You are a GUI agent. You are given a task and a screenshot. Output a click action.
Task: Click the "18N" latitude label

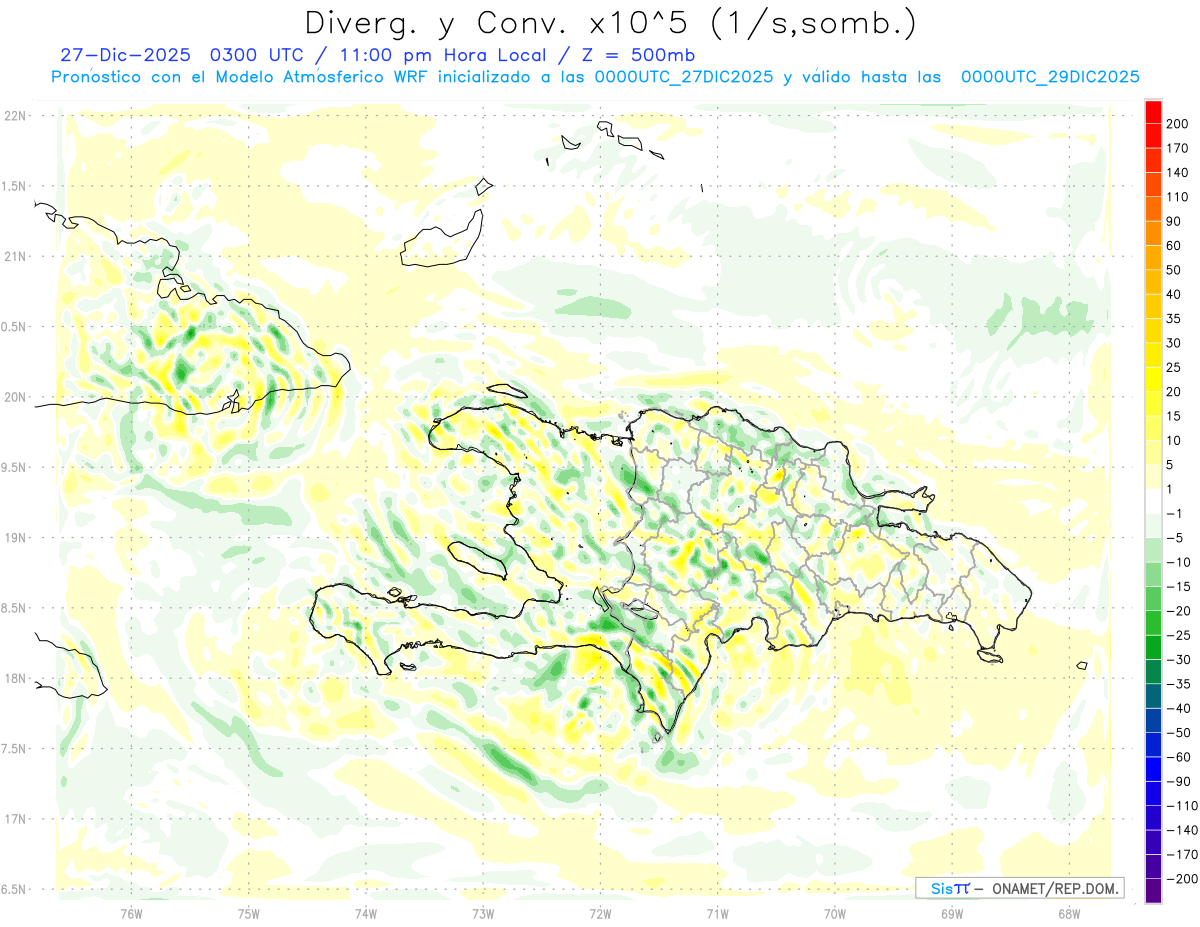(x=15, y=678)
